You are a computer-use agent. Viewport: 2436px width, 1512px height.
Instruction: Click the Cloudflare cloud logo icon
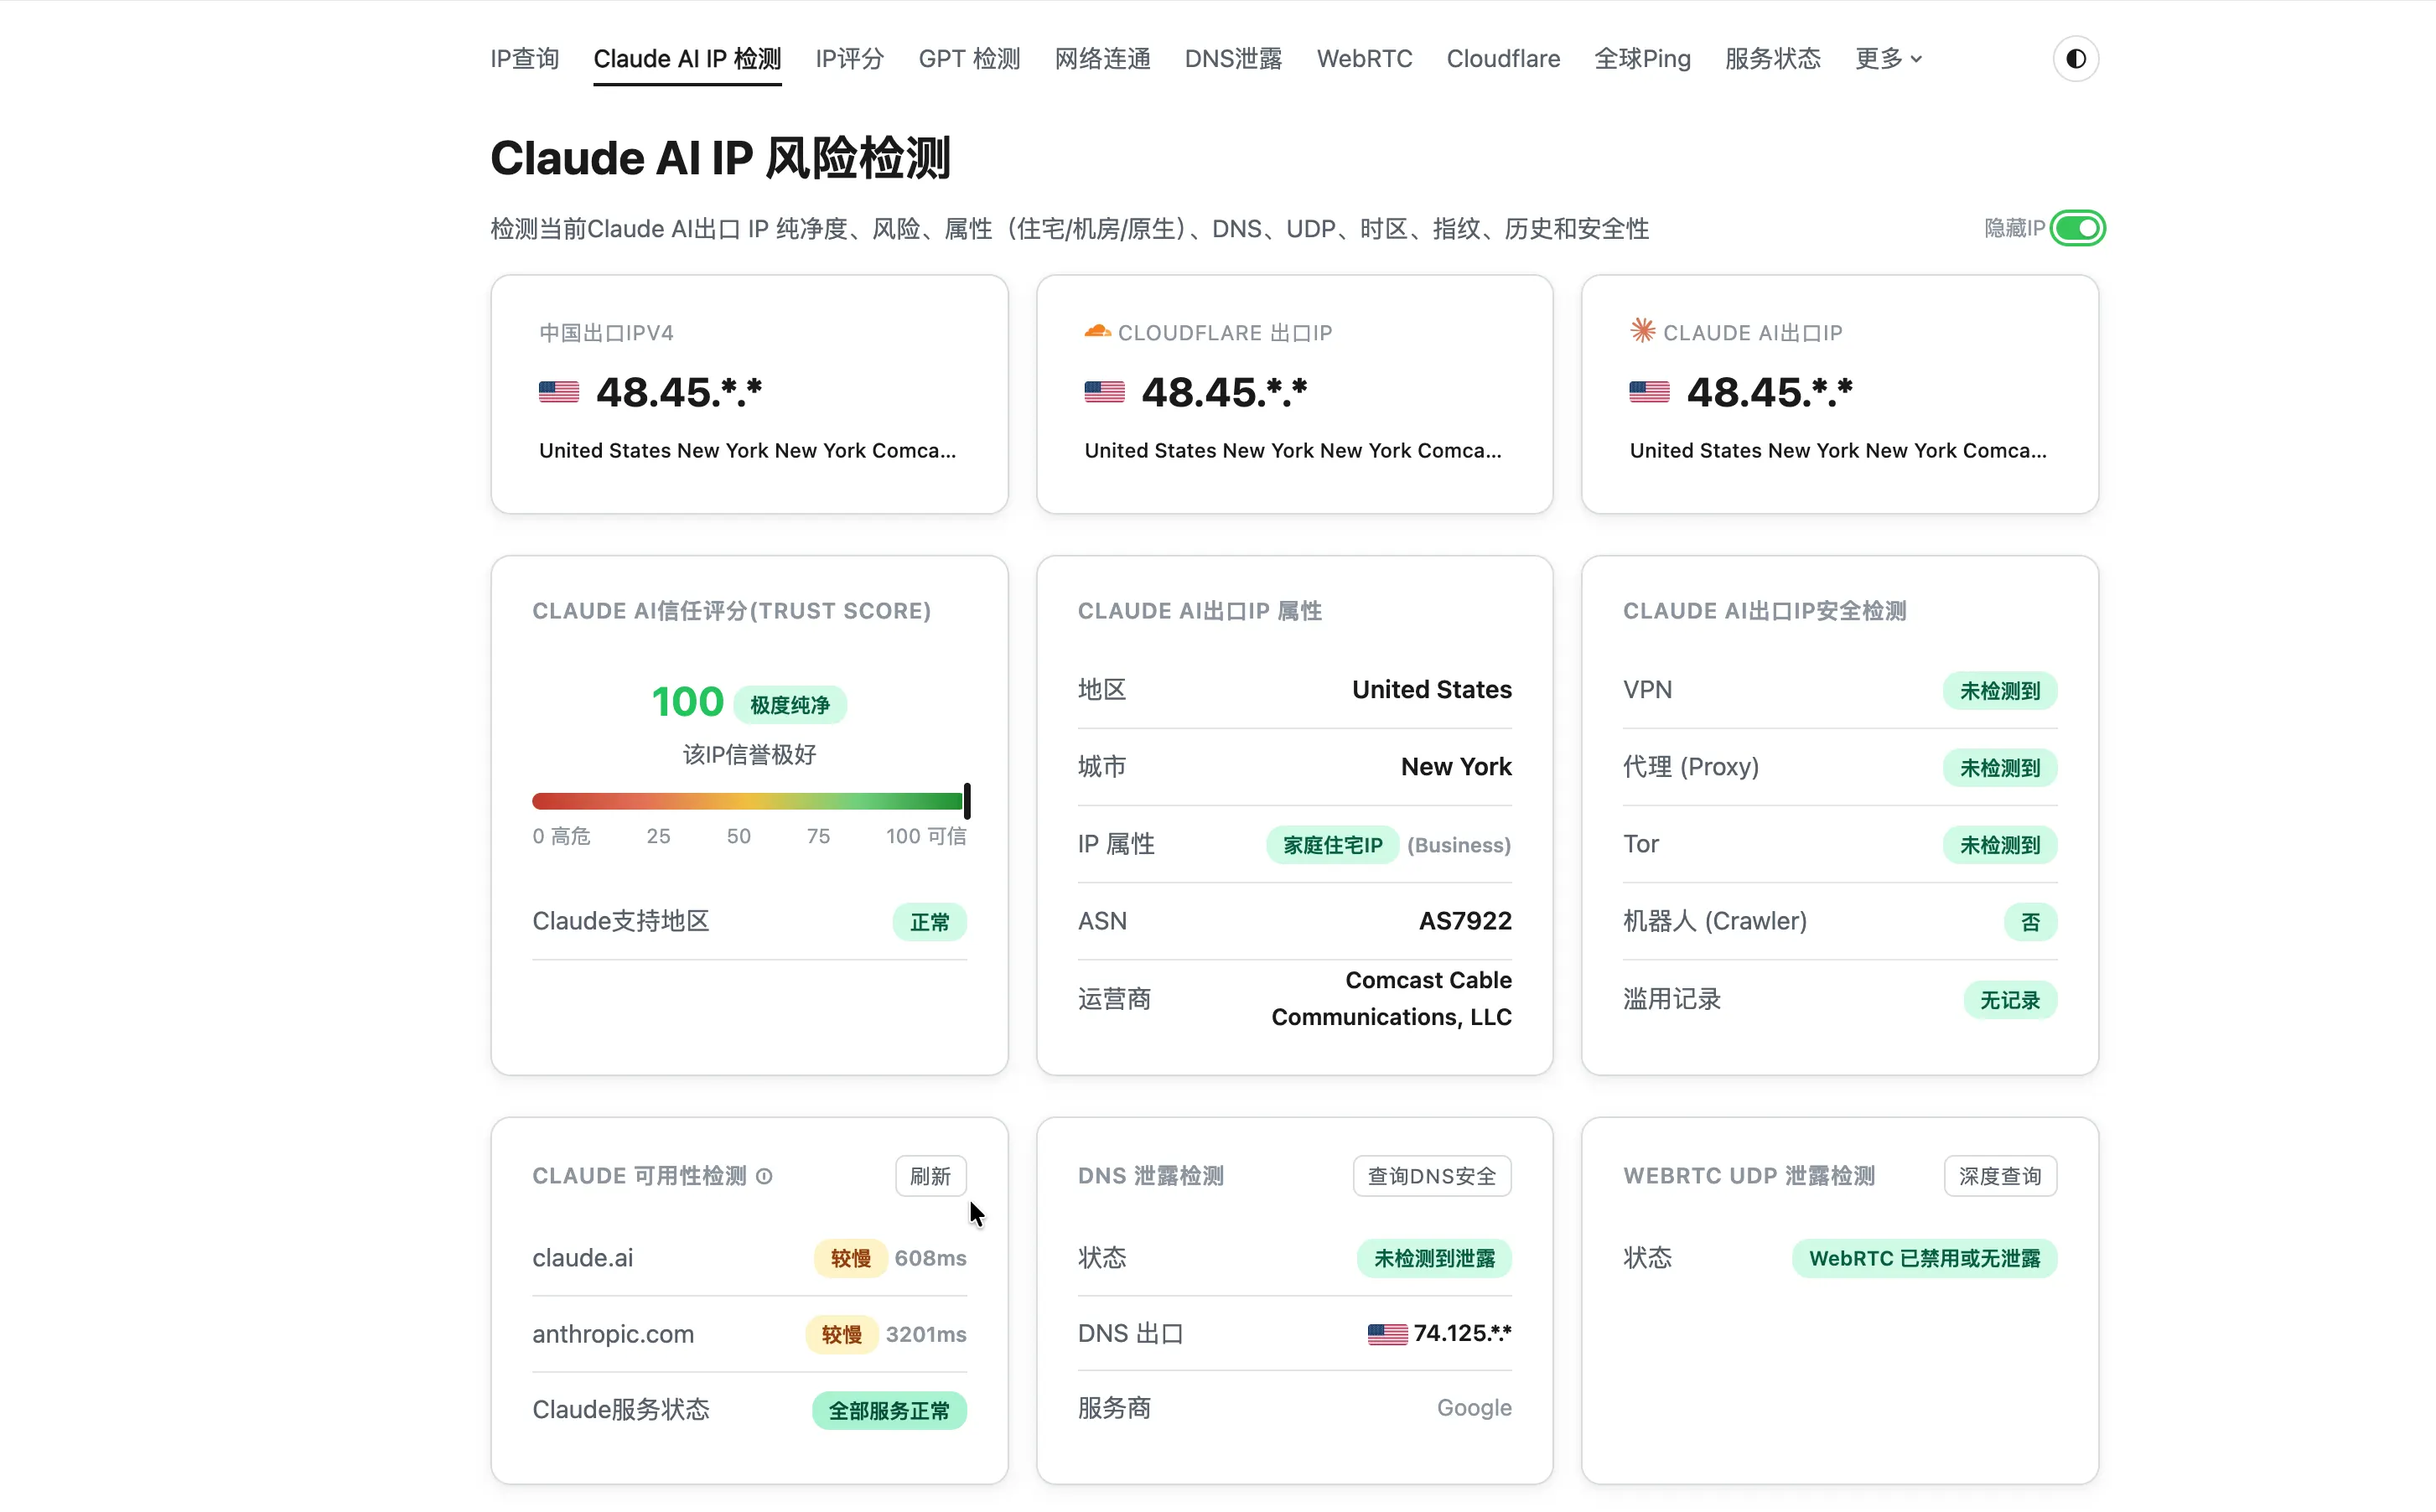click(x=1097, y=331)
